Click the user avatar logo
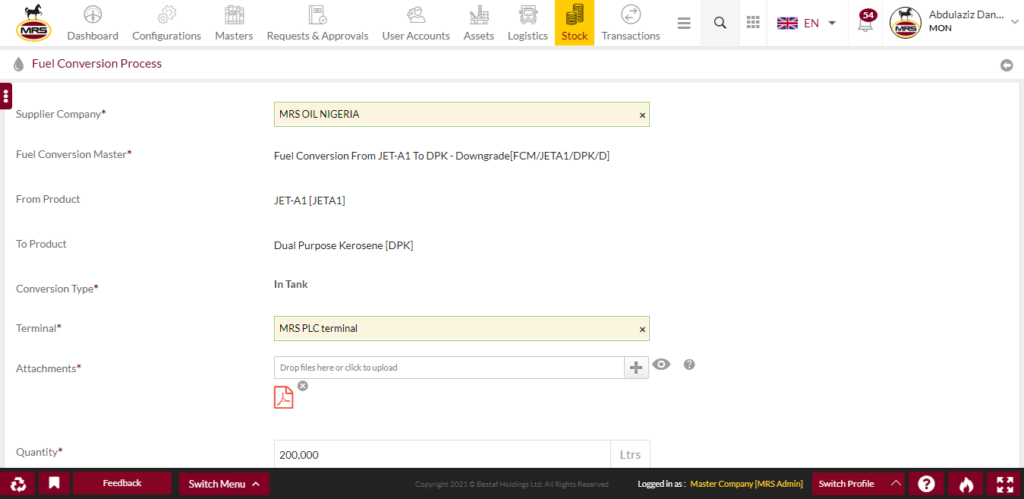Viewport: 1024px width, 499px height. coord(905,23)
